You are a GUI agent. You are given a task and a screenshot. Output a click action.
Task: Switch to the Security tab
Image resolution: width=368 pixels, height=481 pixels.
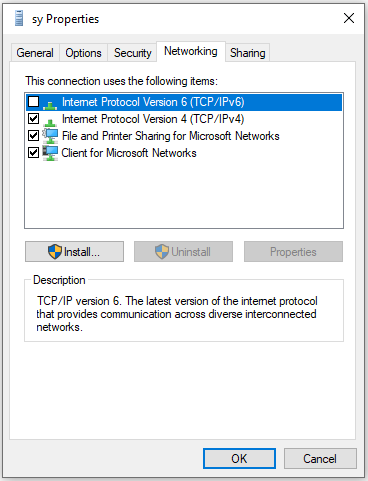pos(132,53)
